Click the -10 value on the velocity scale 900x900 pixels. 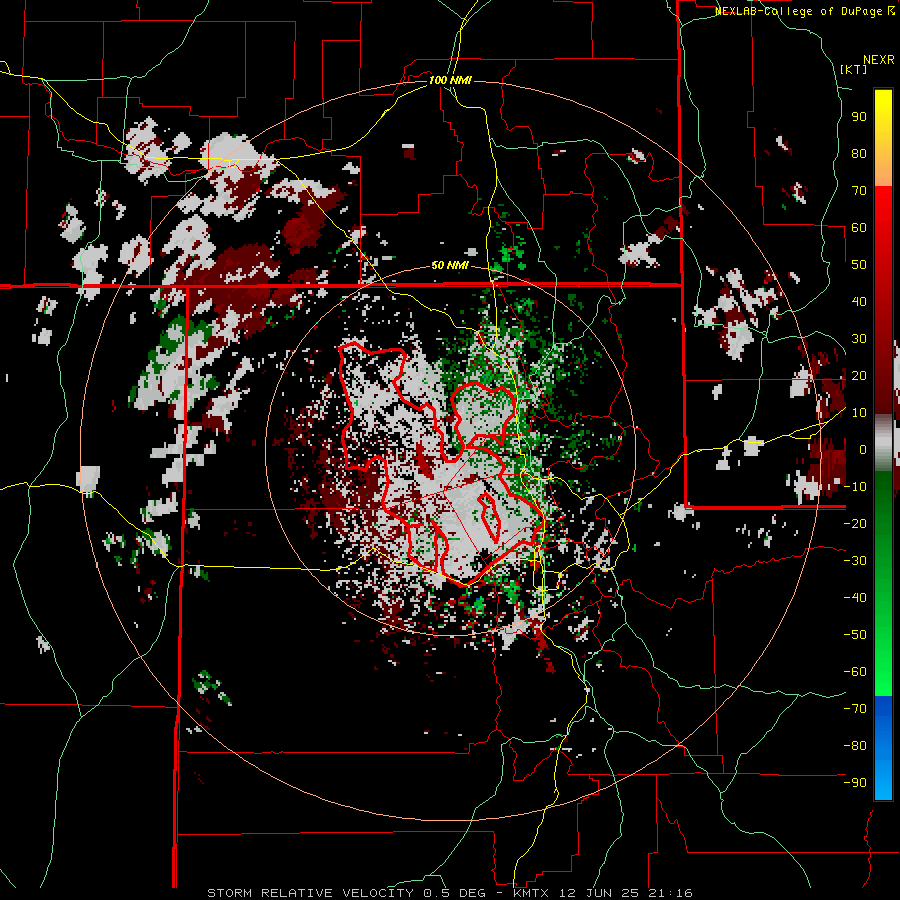point(855,487)
